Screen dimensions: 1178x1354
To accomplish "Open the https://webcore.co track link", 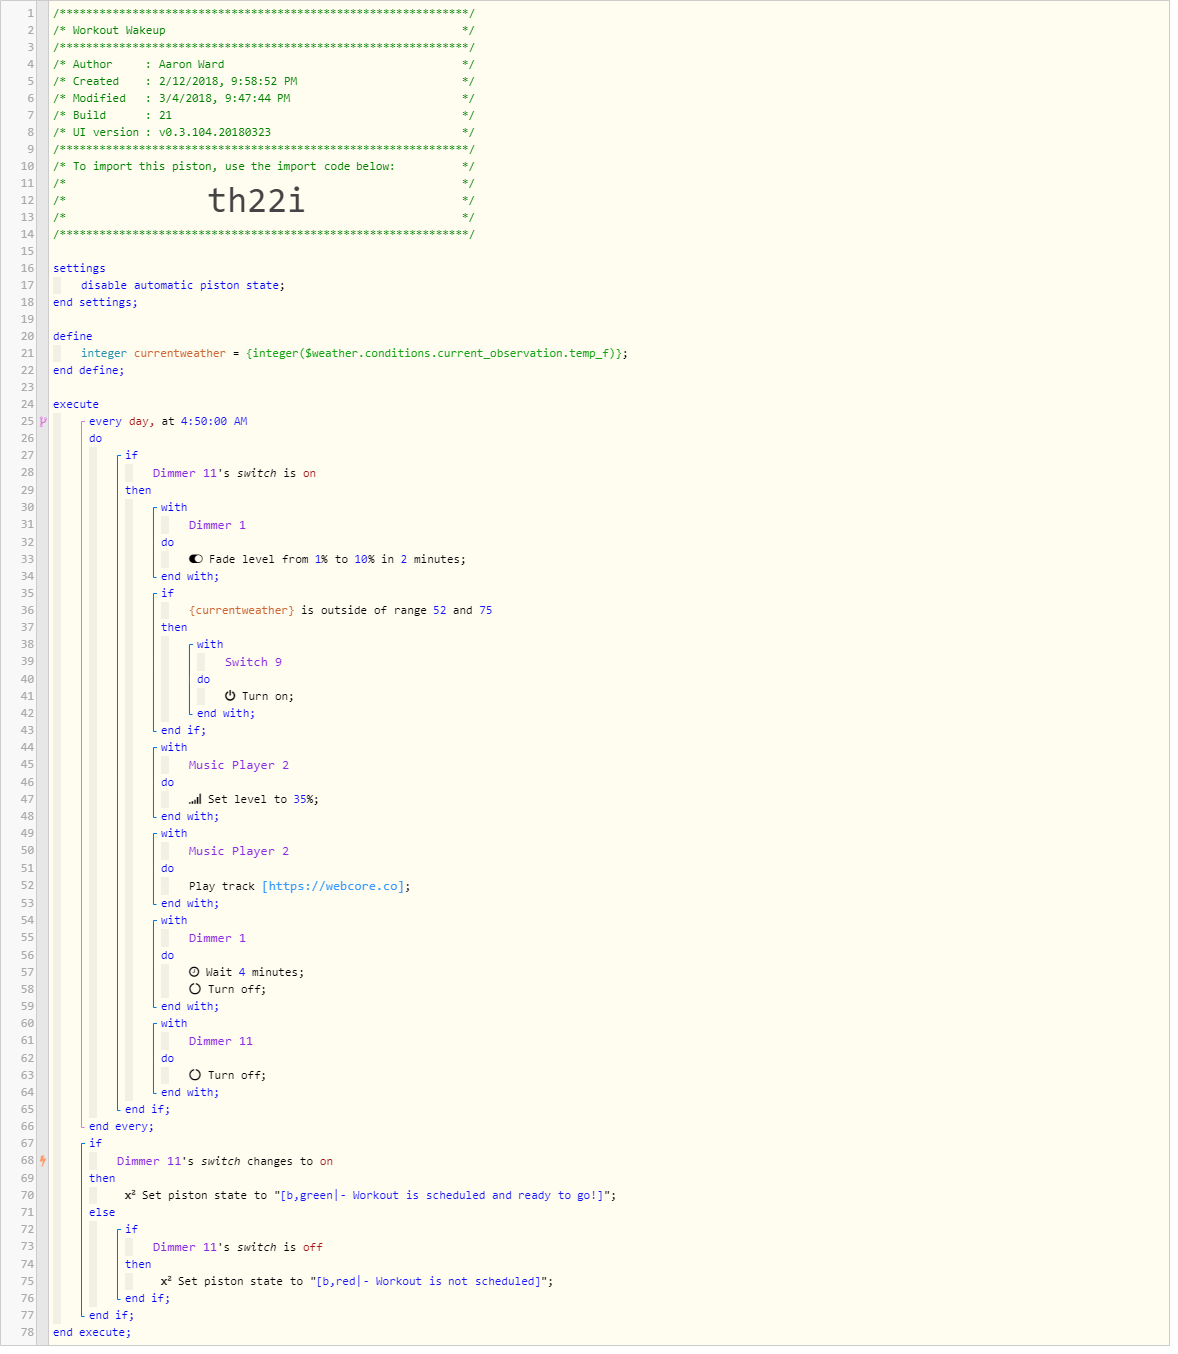I will pos(335,886).
